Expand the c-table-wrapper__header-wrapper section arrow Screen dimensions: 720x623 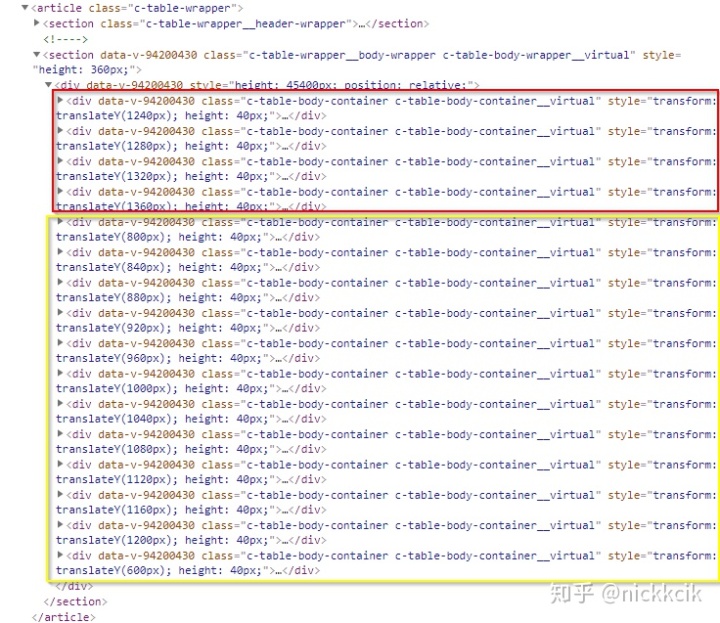tap(37, 22)
